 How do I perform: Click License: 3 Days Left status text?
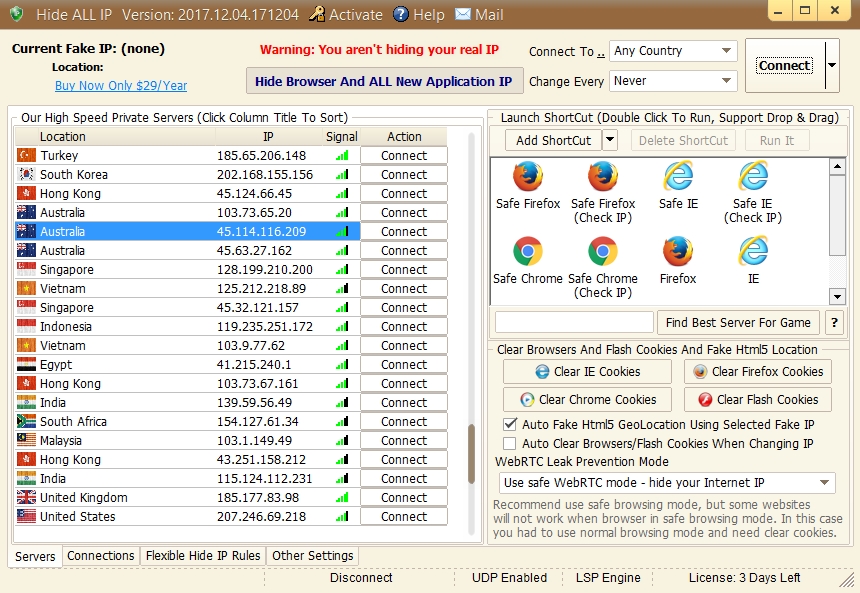(744, 578)
